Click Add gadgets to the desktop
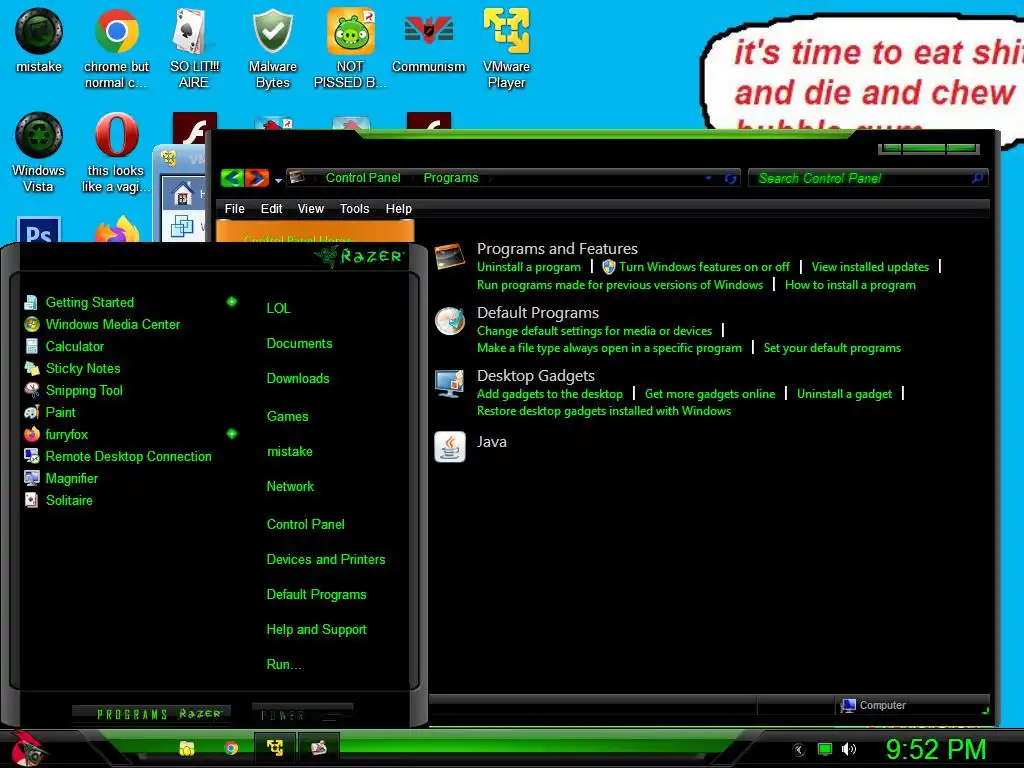The height and width of the screenshot is (768, 1024). [x=549, y=394]
